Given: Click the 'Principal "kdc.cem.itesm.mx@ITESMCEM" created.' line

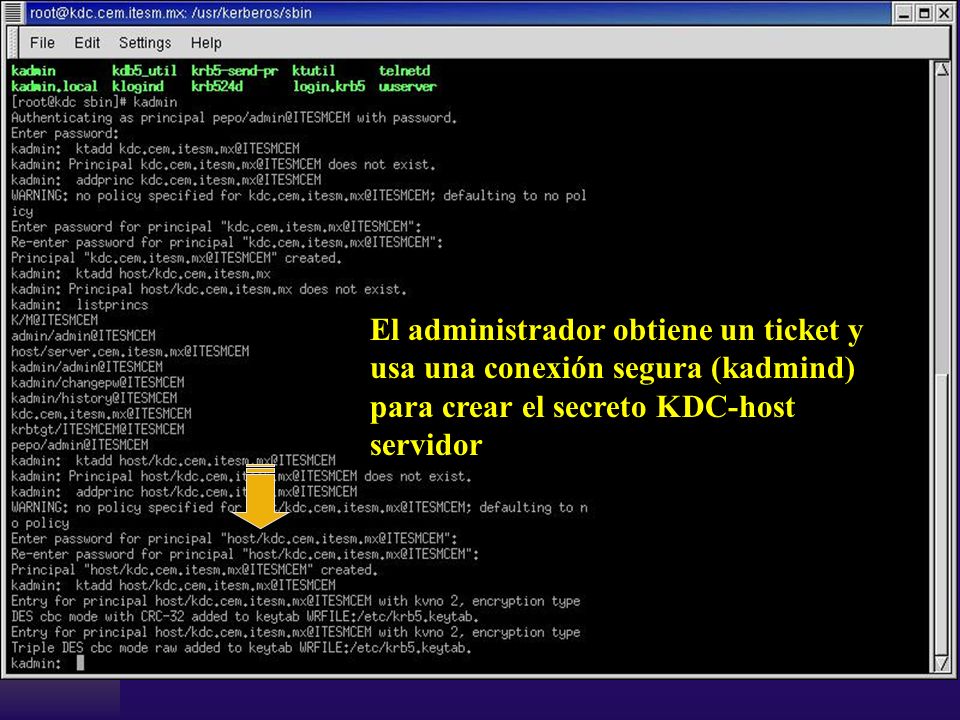Looking at the screenshot, I should (176, 258).
